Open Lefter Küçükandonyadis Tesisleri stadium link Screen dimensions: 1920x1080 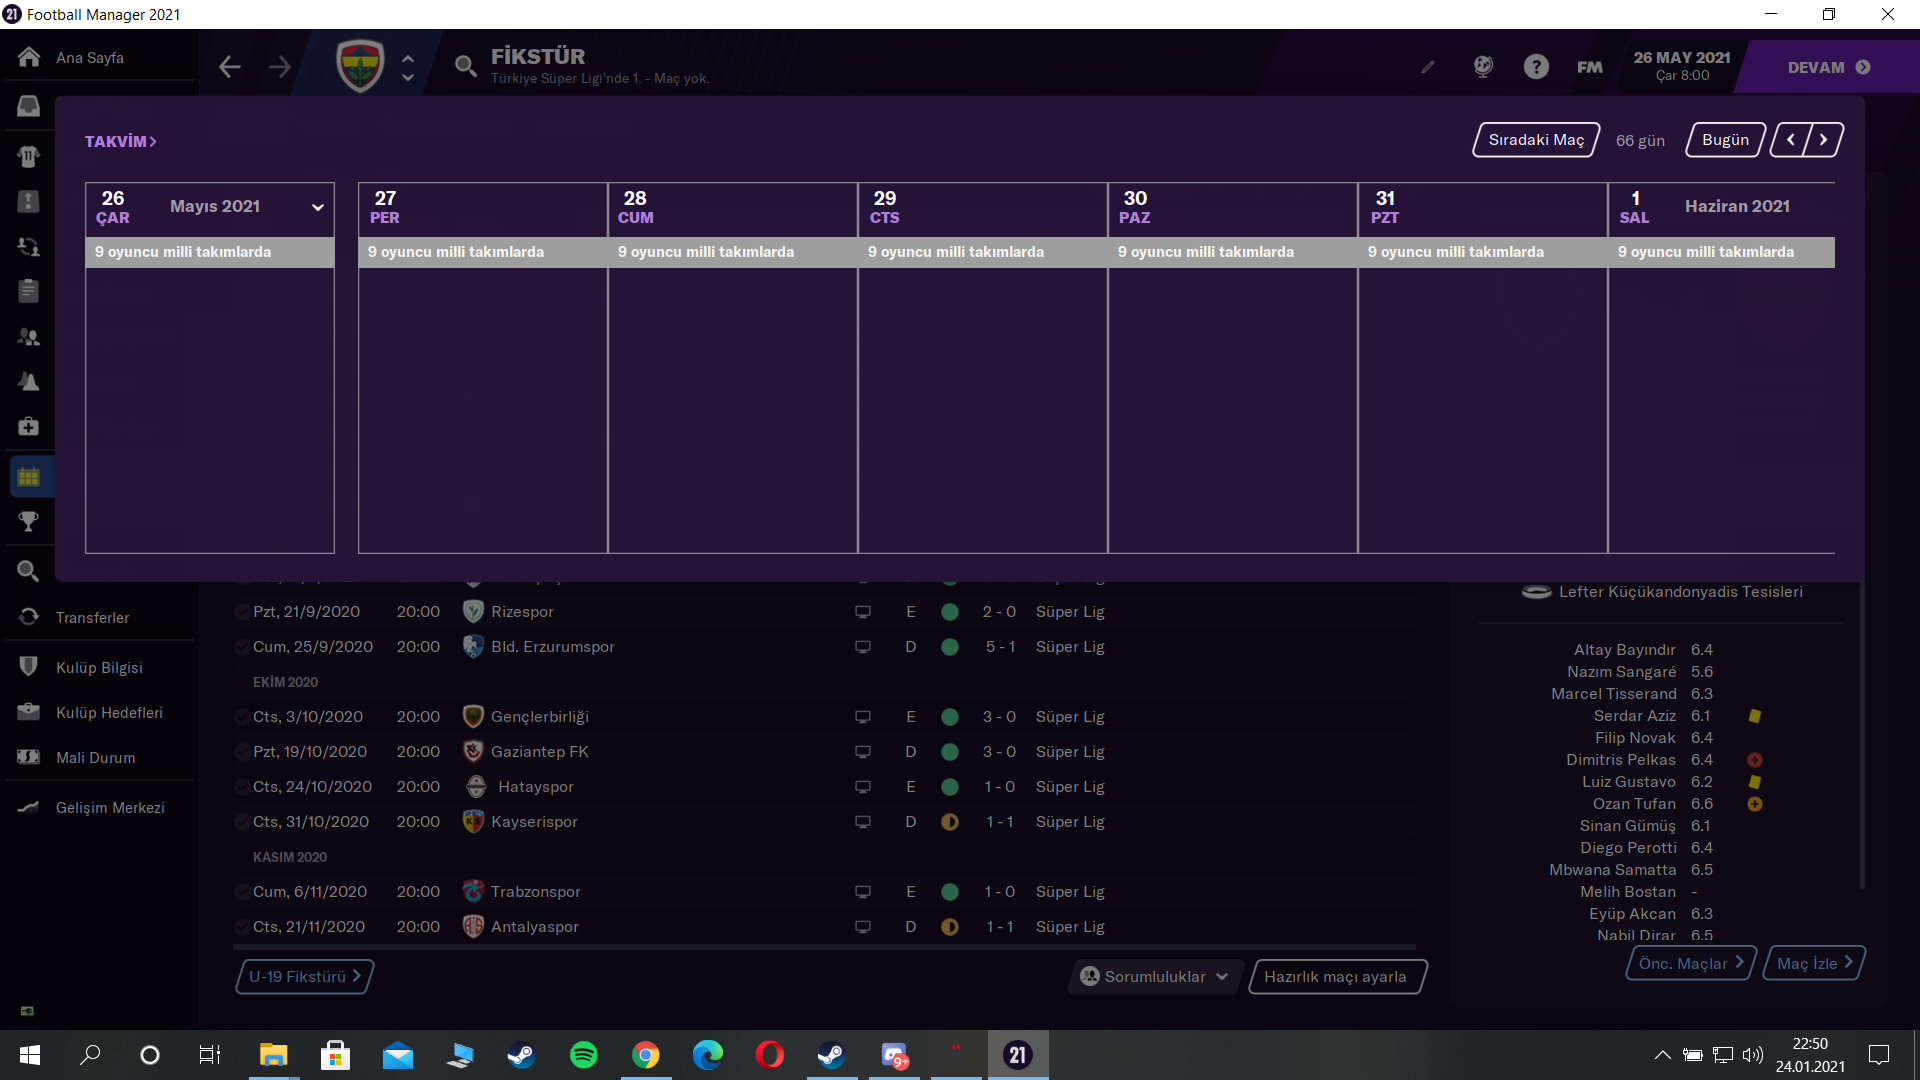coord(1681,592)
